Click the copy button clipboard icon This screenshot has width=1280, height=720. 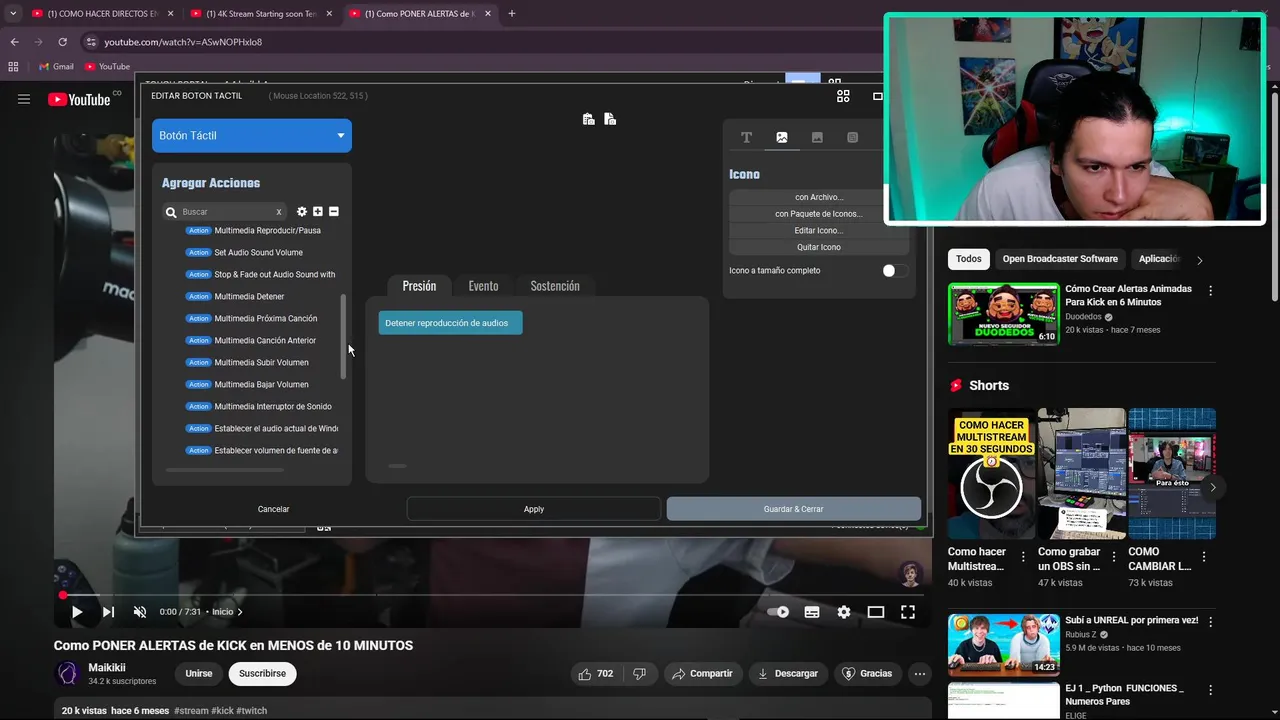[x=588, y=119]
